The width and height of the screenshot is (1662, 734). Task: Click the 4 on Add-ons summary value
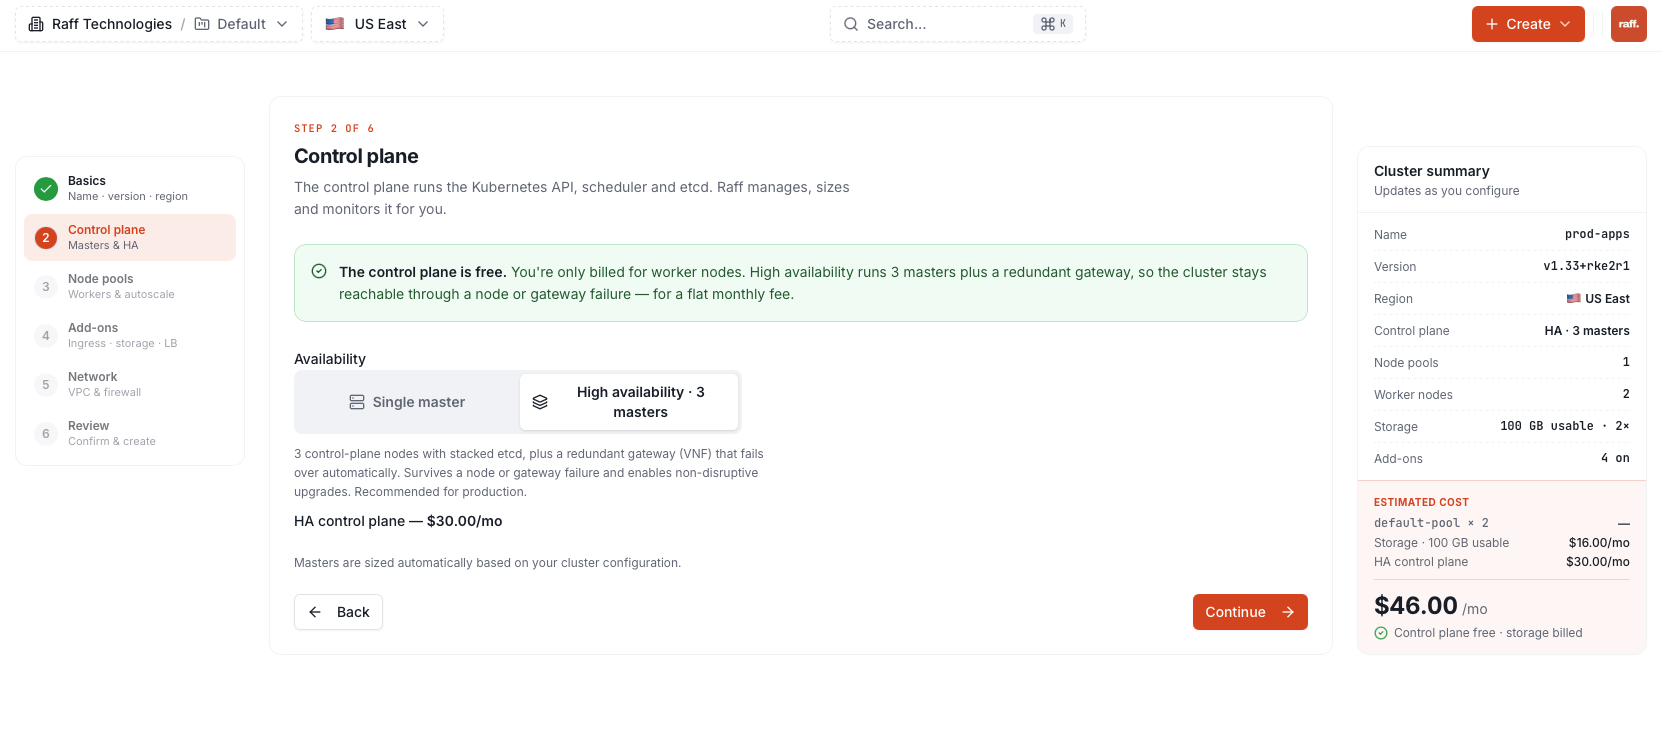tap(1615, 458)
